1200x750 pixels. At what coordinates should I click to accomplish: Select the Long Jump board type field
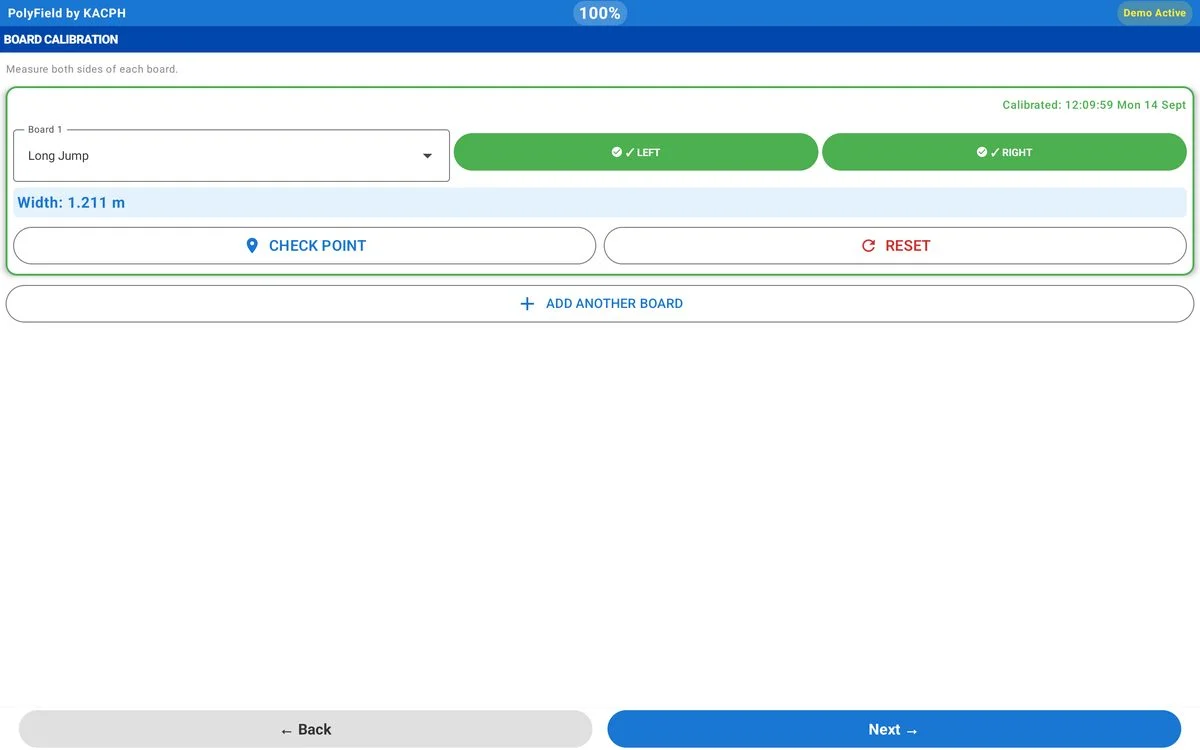coord(231,156)
